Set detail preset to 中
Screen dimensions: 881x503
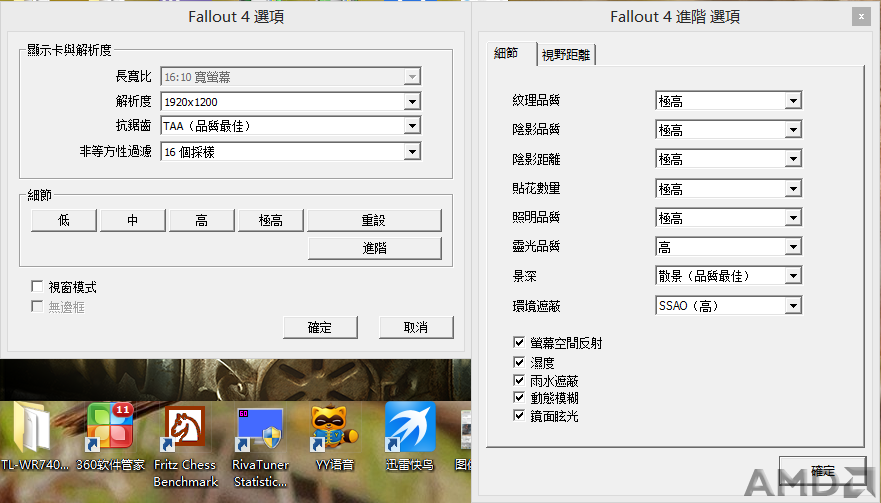pyautogui.click(x=133, y=220)
